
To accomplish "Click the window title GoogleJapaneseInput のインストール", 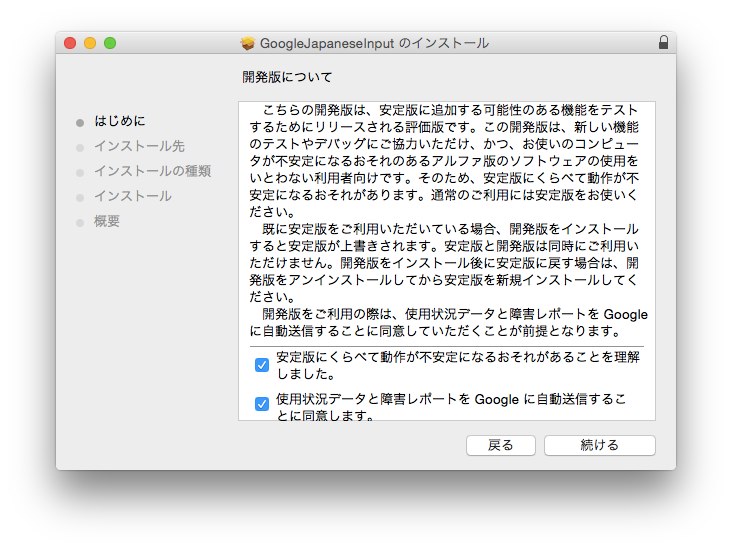I will point(374,43).
